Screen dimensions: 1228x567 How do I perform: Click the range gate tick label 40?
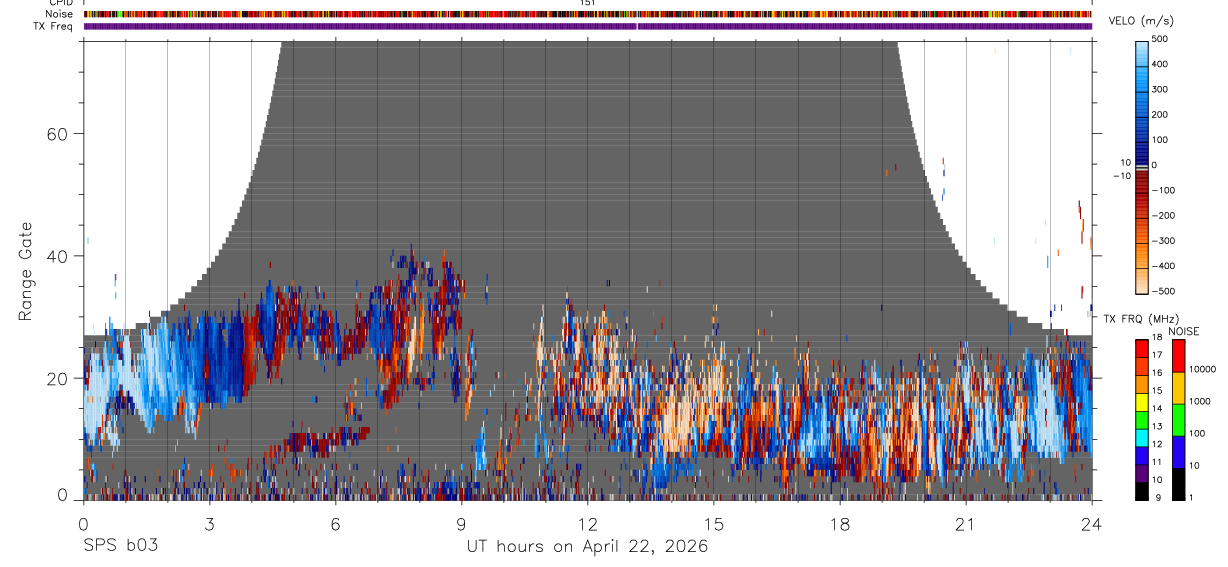58,256
